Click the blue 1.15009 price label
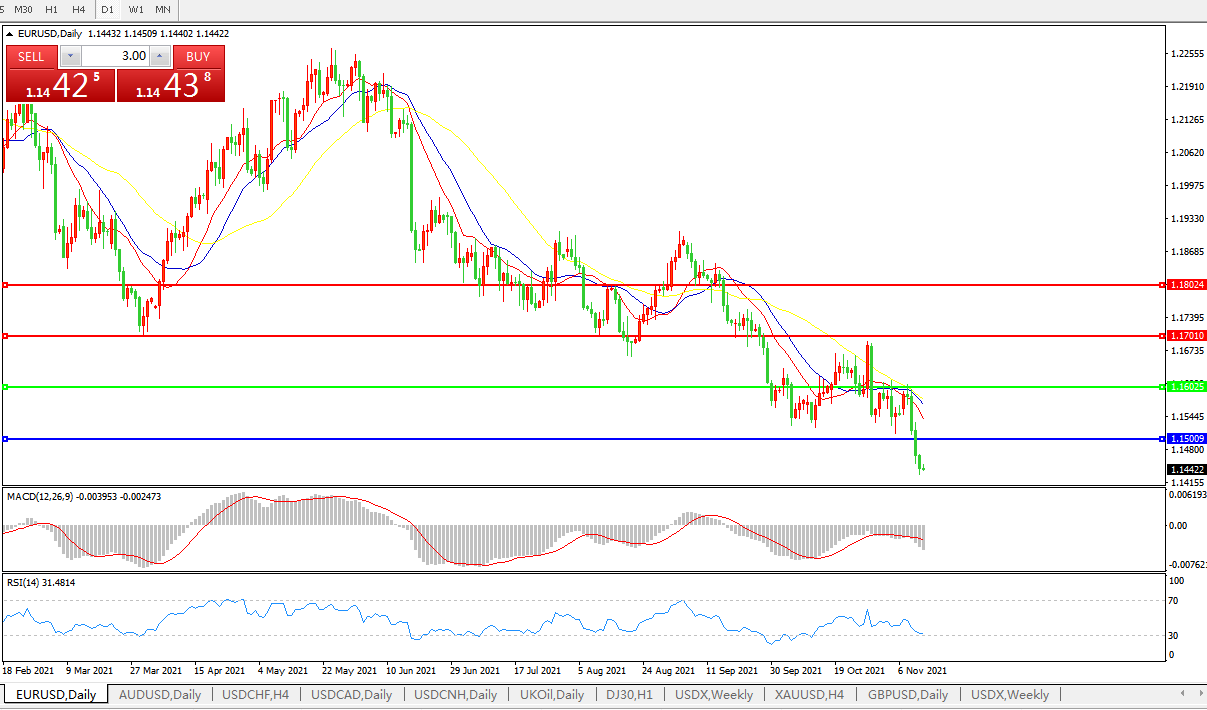The image size is (1207, 710). pos(1186,439)
